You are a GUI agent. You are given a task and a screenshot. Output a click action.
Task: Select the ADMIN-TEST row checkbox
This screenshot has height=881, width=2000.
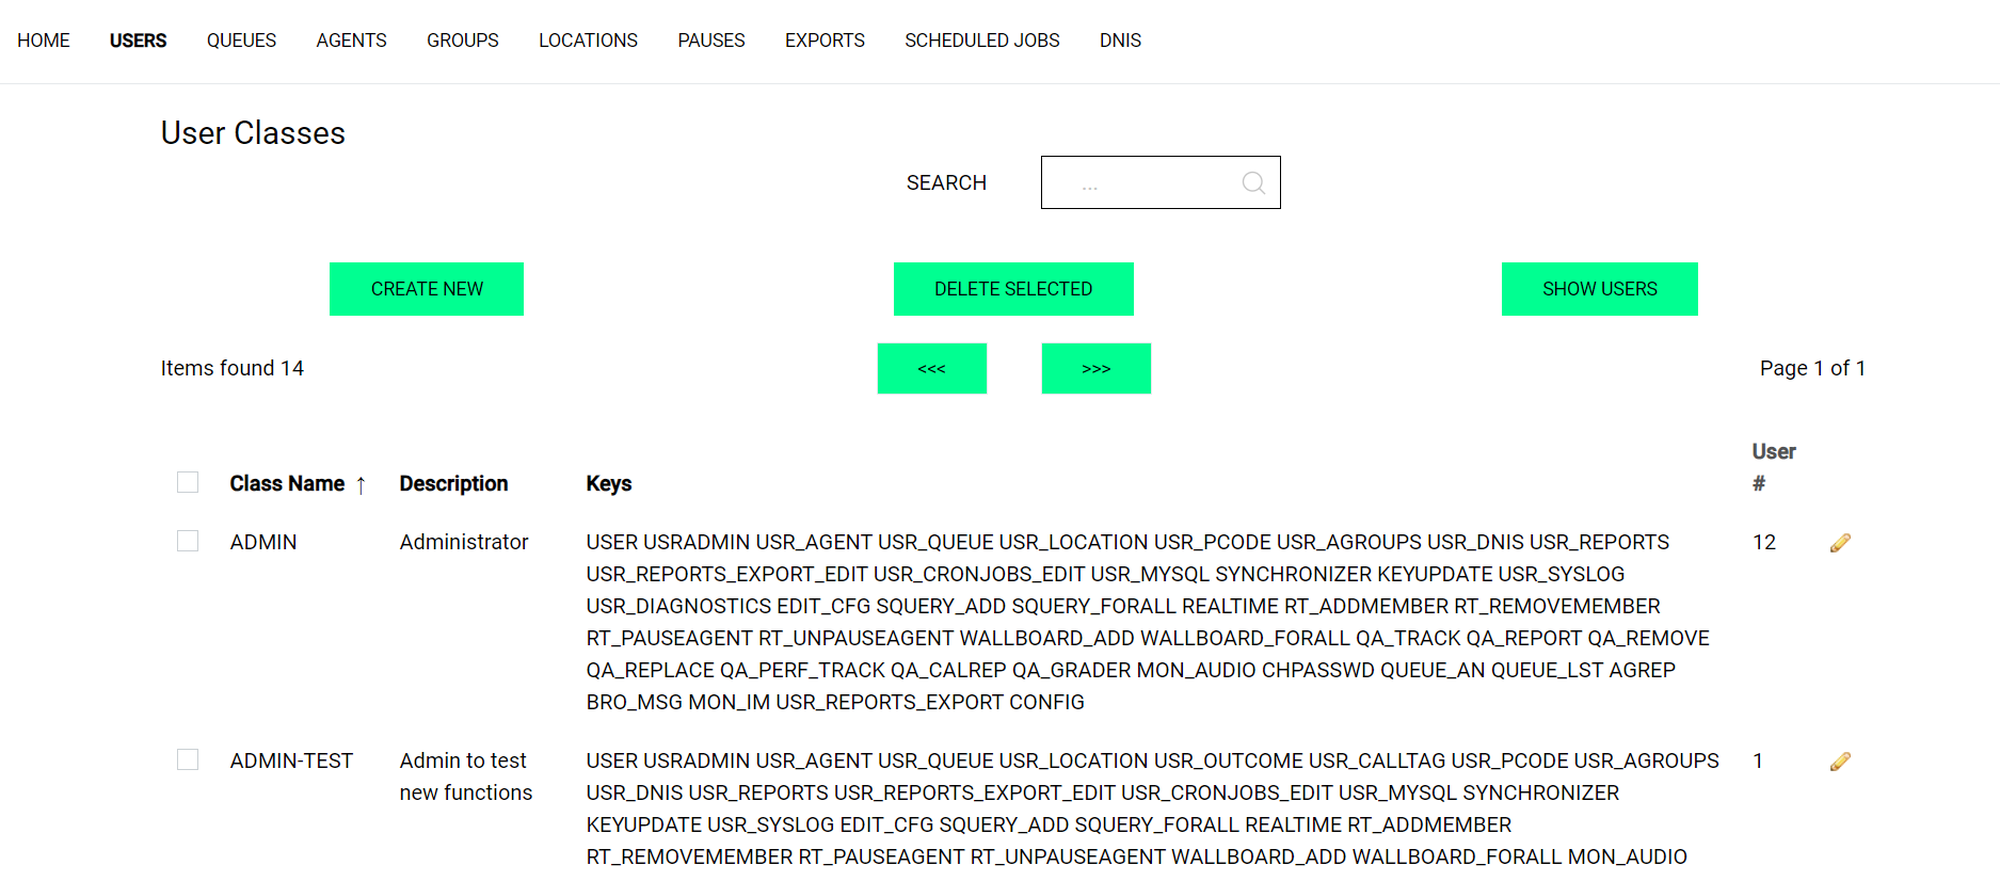(x=188, y=760)
